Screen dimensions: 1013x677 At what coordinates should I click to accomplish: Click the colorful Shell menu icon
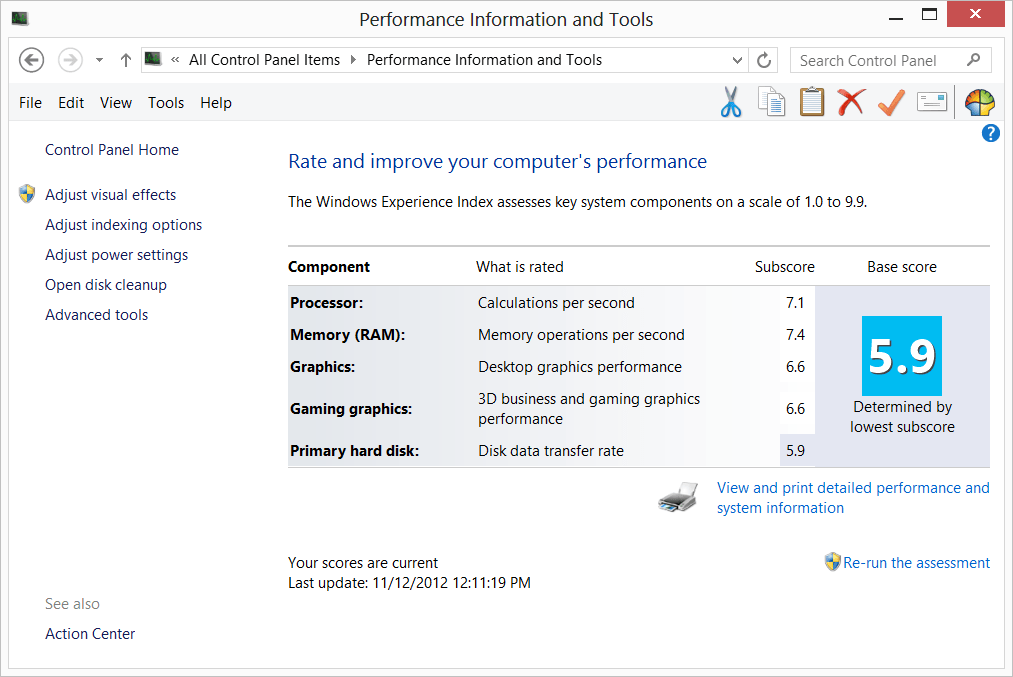979,102
